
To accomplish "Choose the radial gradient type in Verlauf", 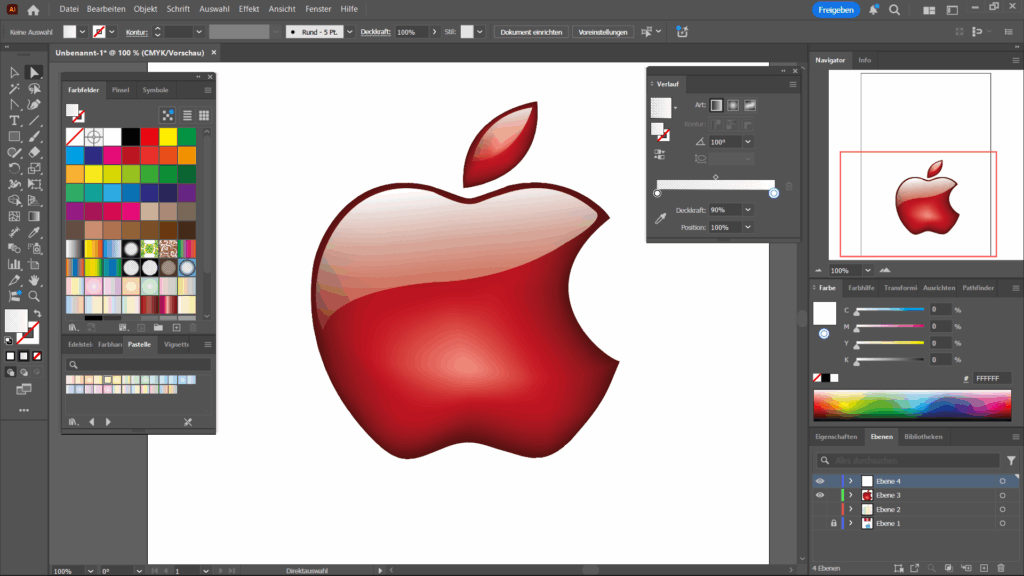I will point(732,105).
